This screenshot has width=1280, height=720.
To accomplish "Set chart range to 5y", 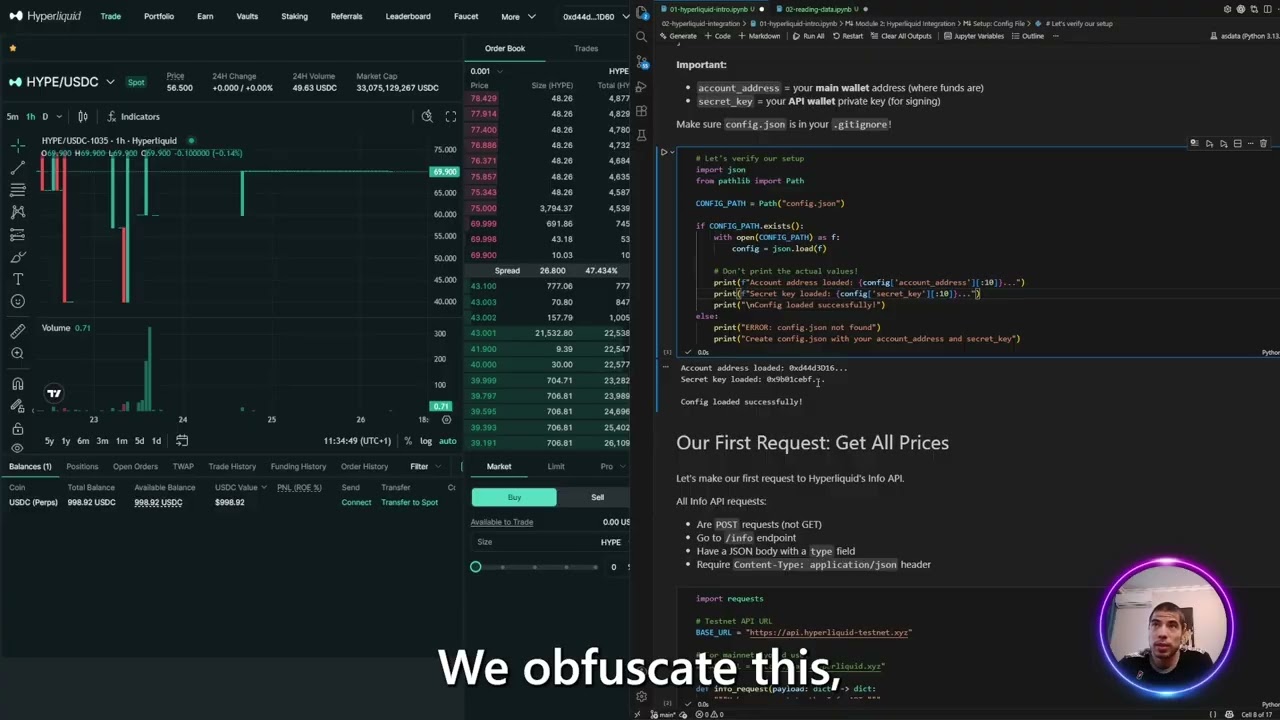I will click(49, 441).
